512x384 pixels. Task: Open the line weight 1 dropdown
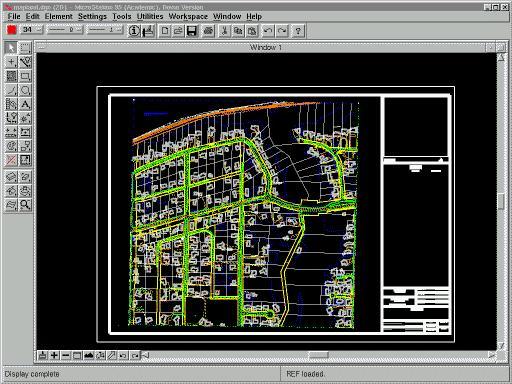click(x=105, y=30)
